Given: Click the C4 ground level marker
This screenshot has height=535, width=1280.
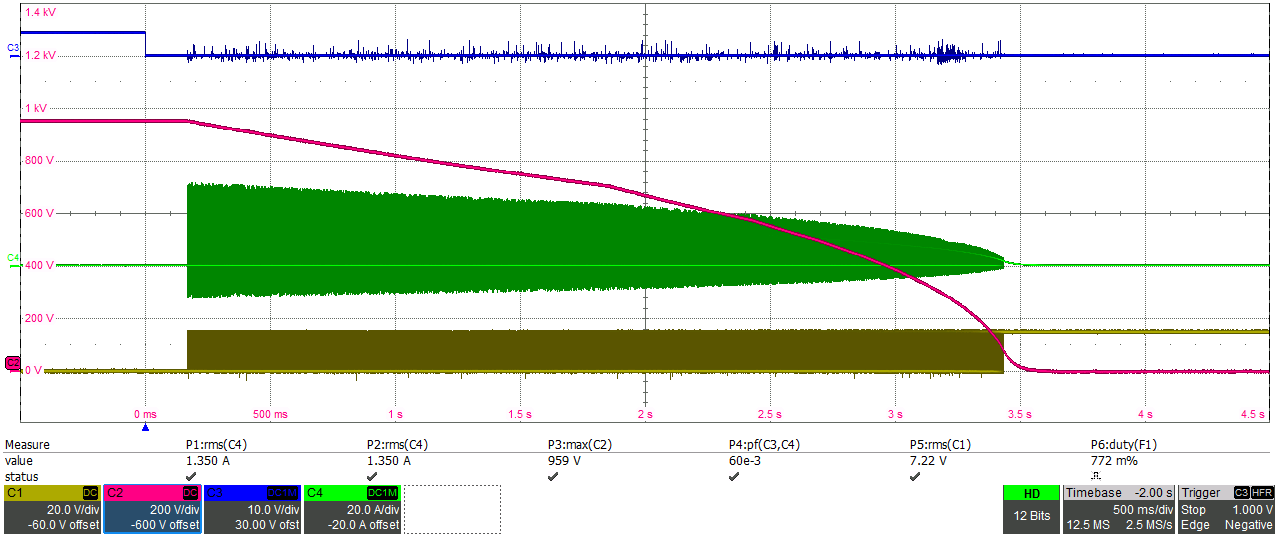Looking at the screenshot, I should [13, 258].
